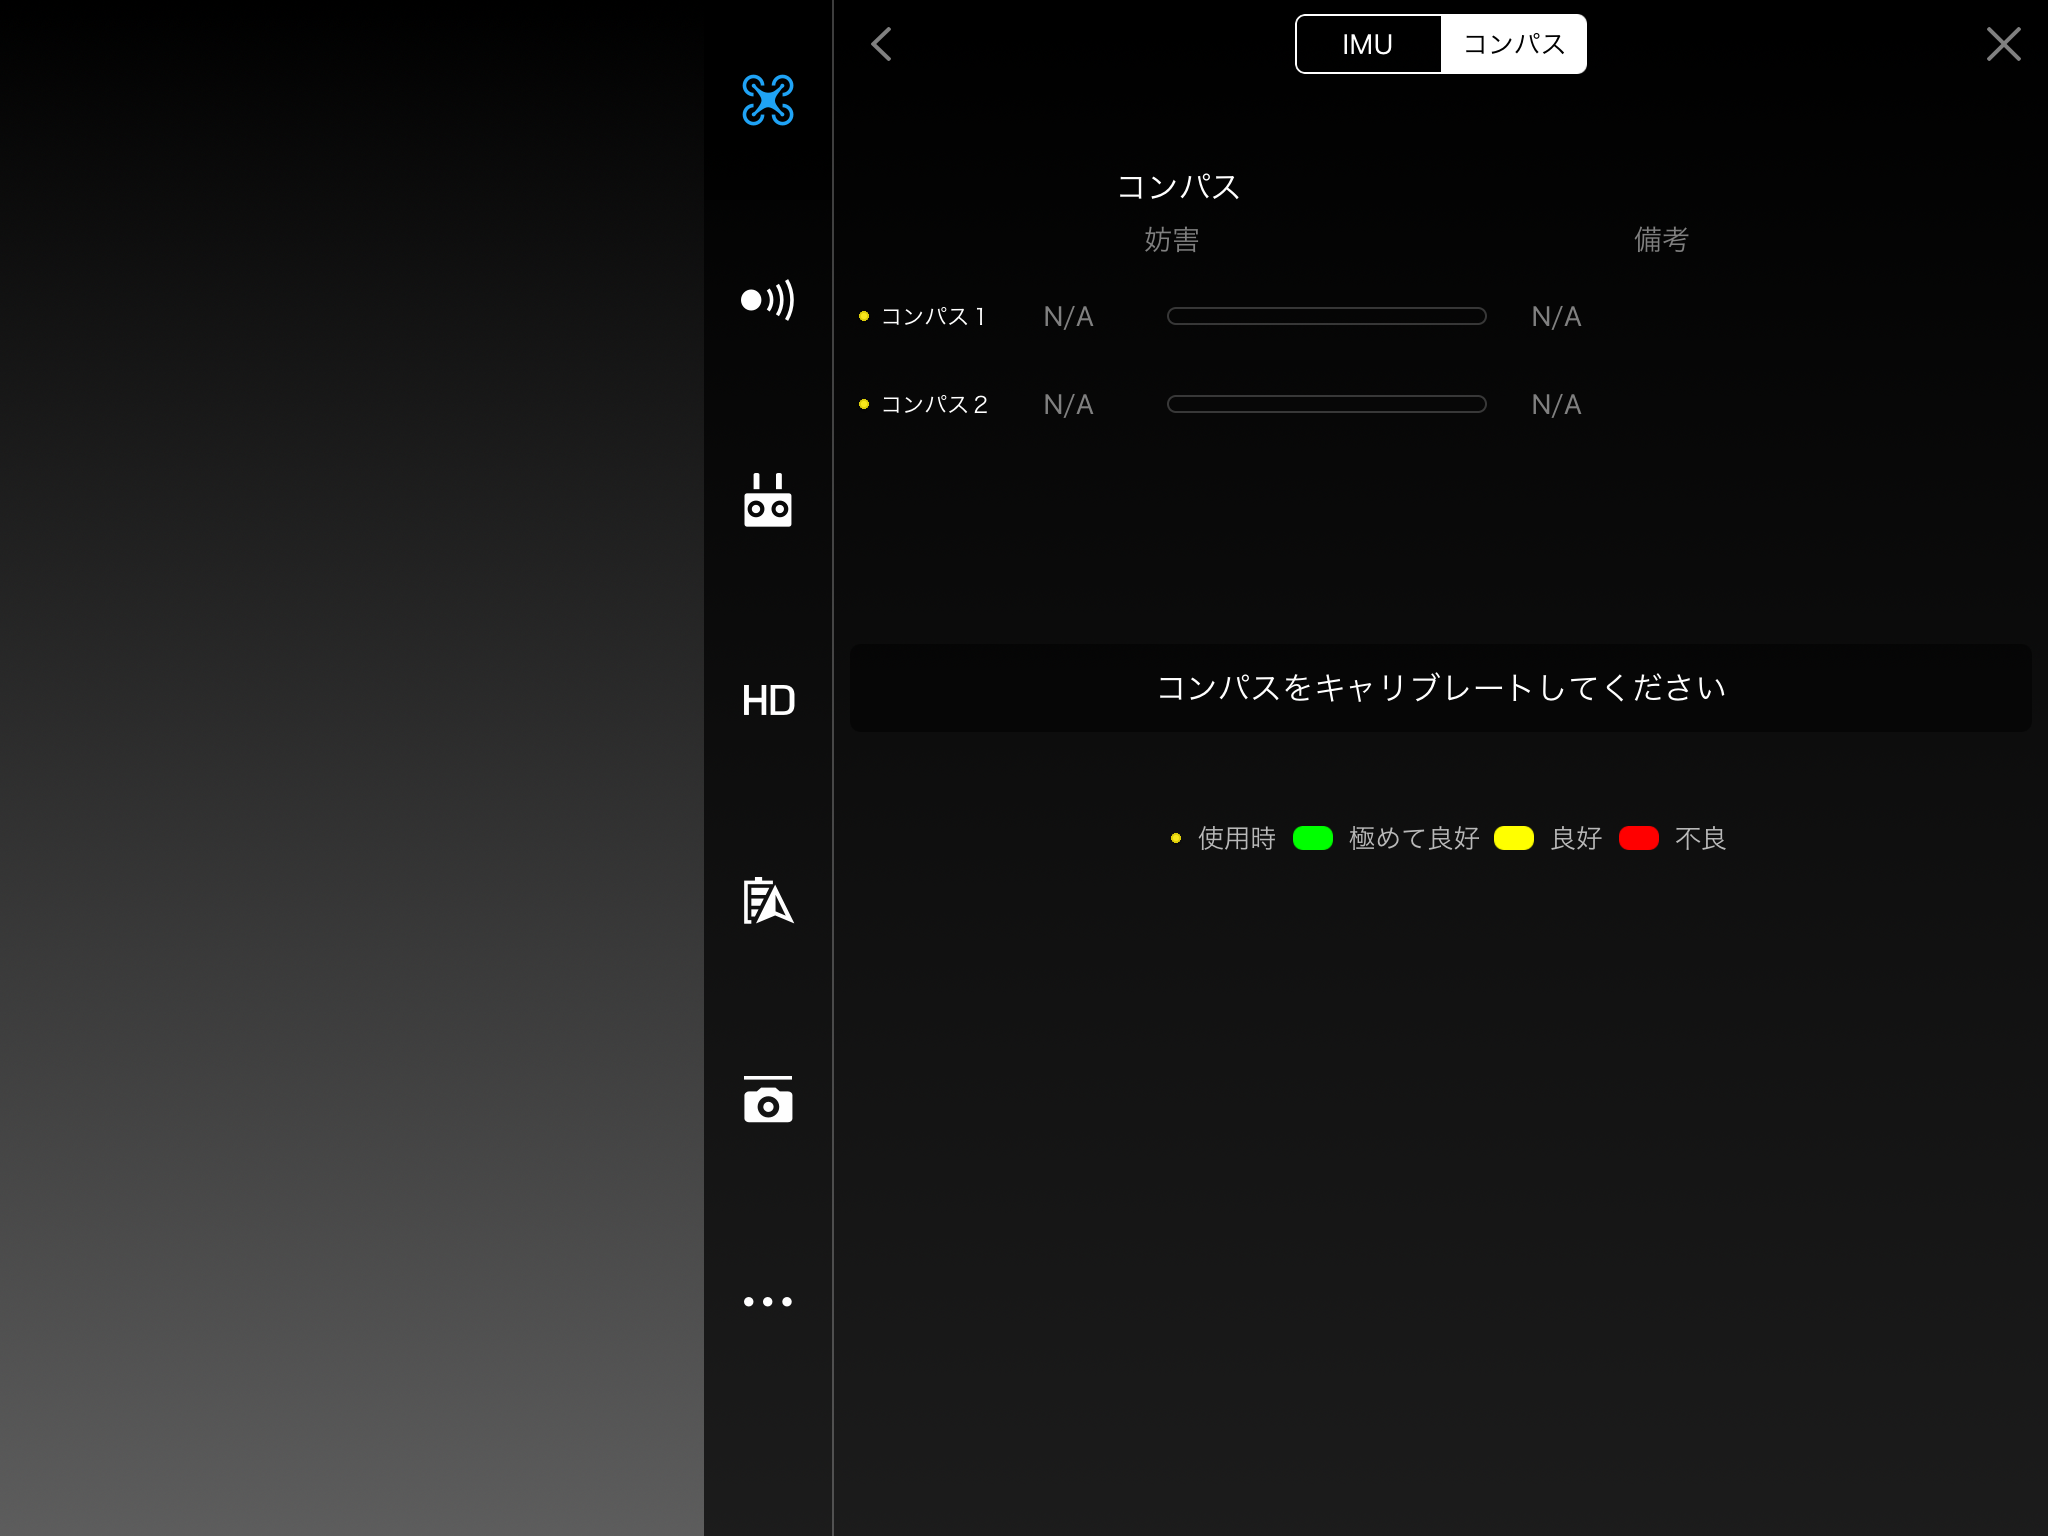Click コンパス 2 interference bar

pos(1326,404)
